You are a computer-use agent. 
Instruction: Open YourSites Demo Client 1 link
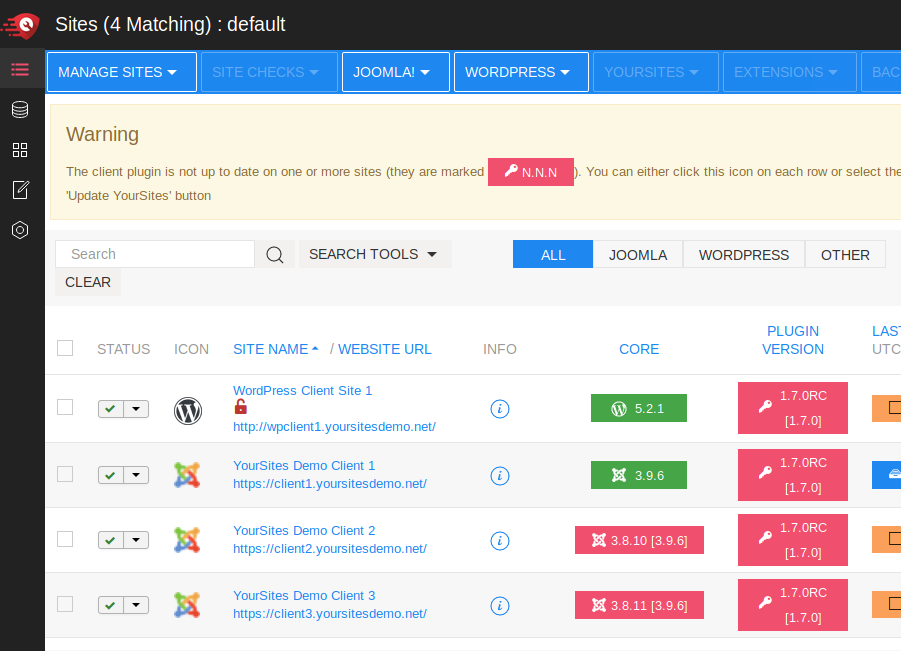tap(304, 465)
